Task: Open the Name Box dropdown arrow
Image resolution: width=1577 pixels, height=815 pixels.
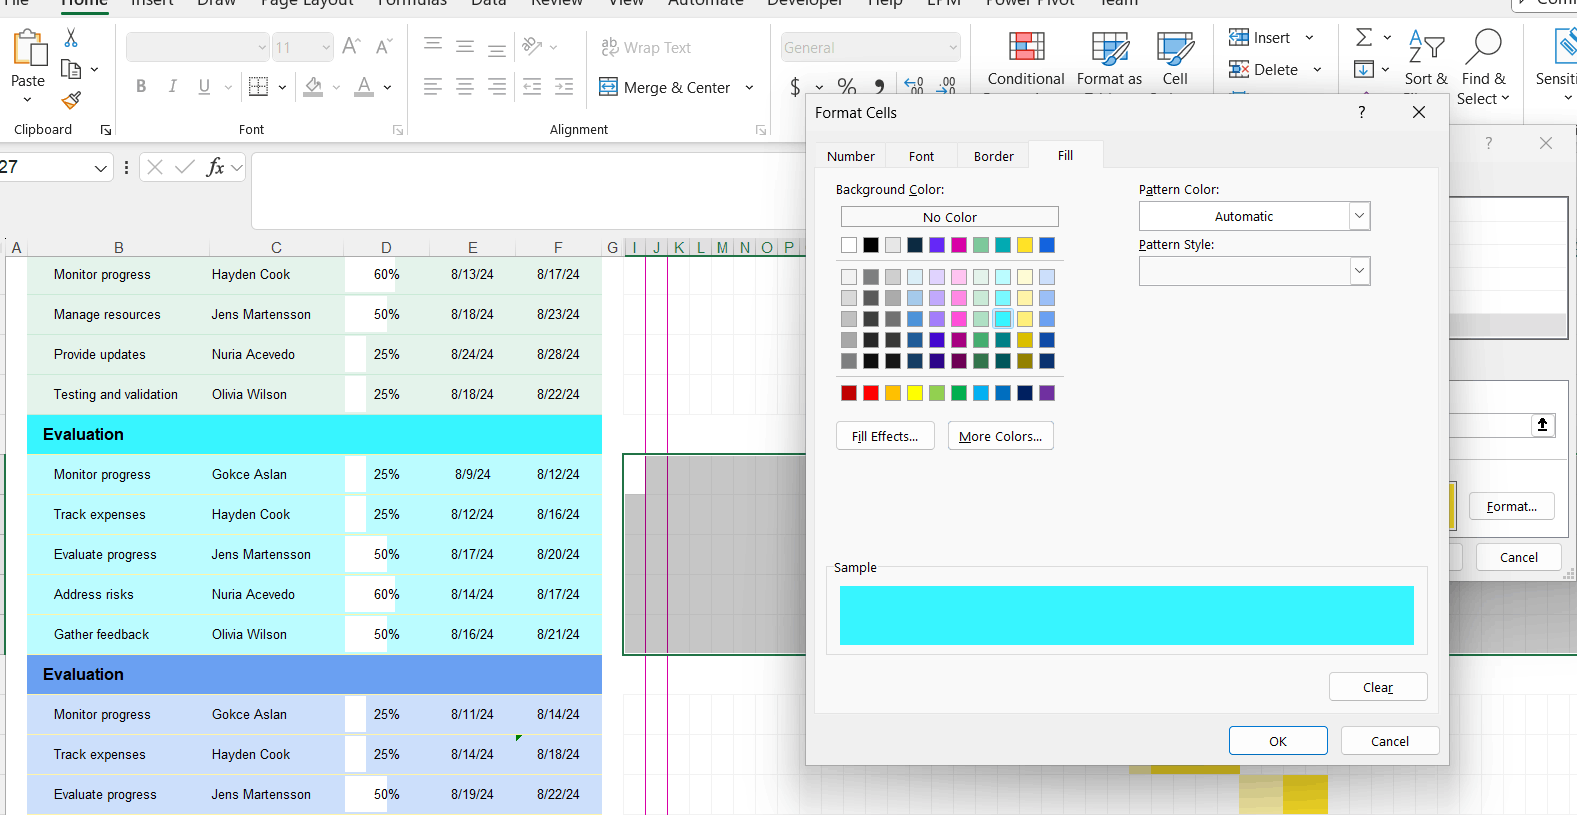Action: [x=100, y=168]
